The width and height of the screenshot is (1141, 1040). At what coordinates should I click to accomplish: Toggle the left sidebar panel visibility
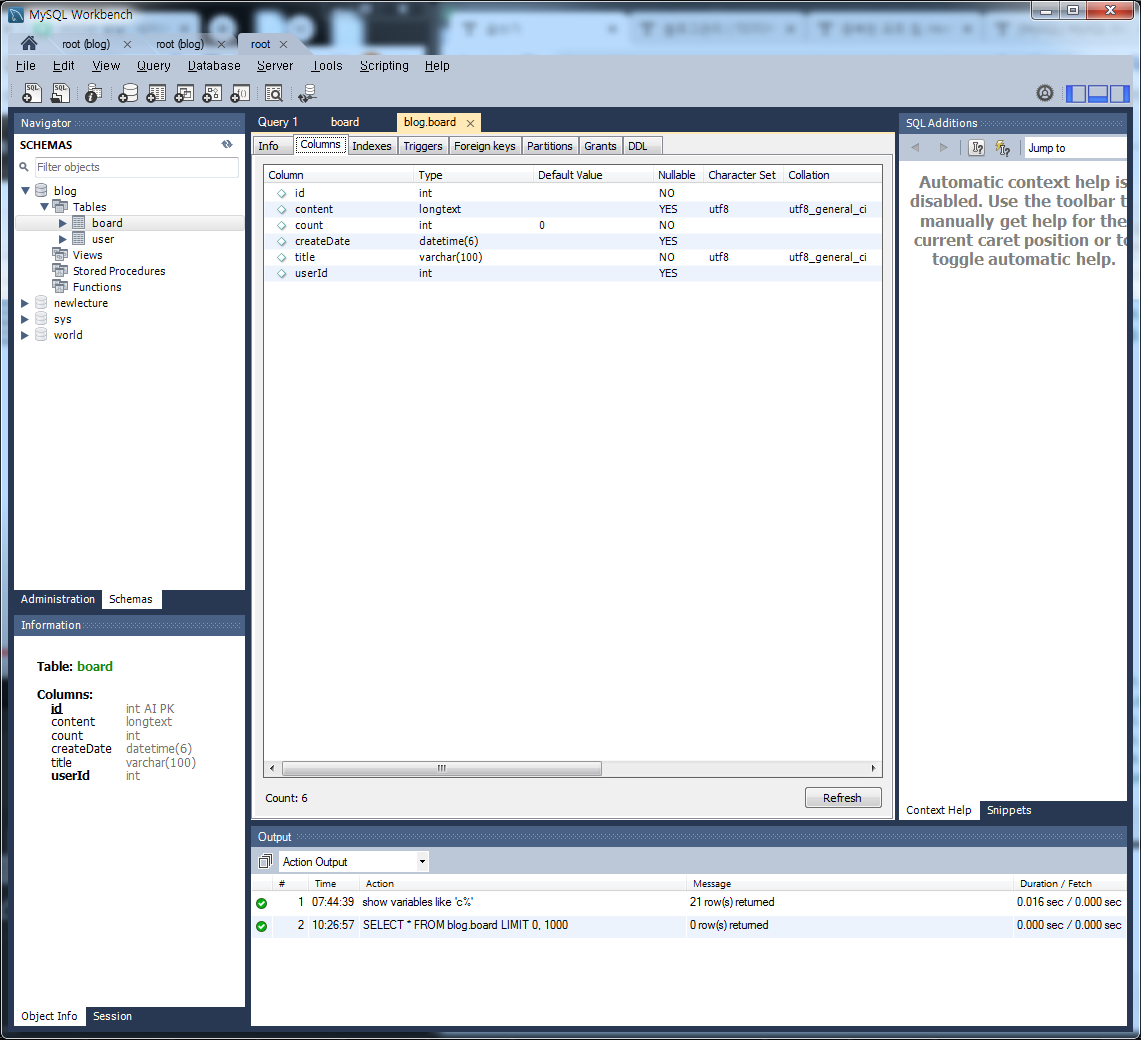tap(1076, 93)
